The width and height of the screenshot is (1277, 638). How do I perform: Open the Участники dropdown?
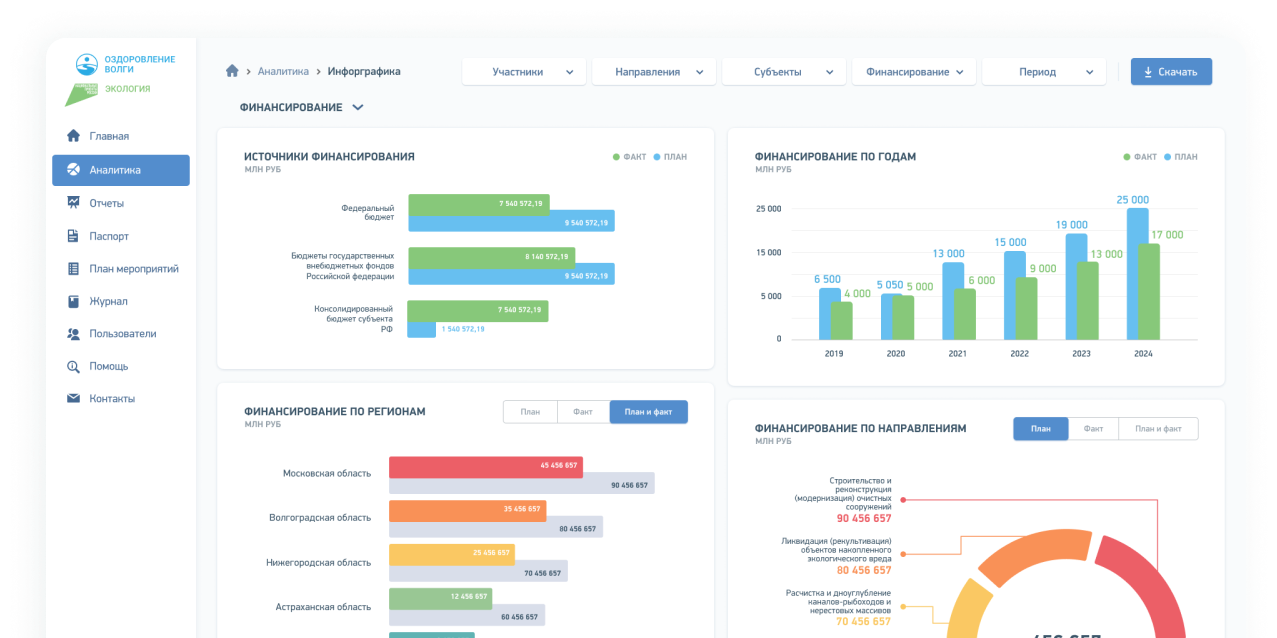tap(523, 72)
